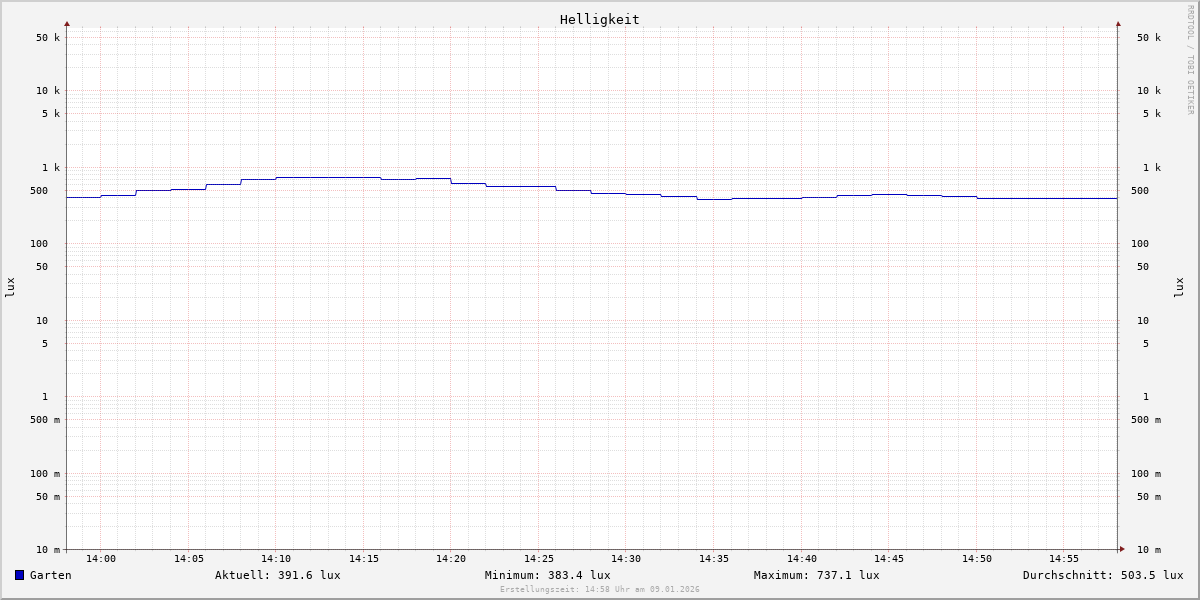
Task: Click the left vertical lux axis label
Action: tap(10, 287)
